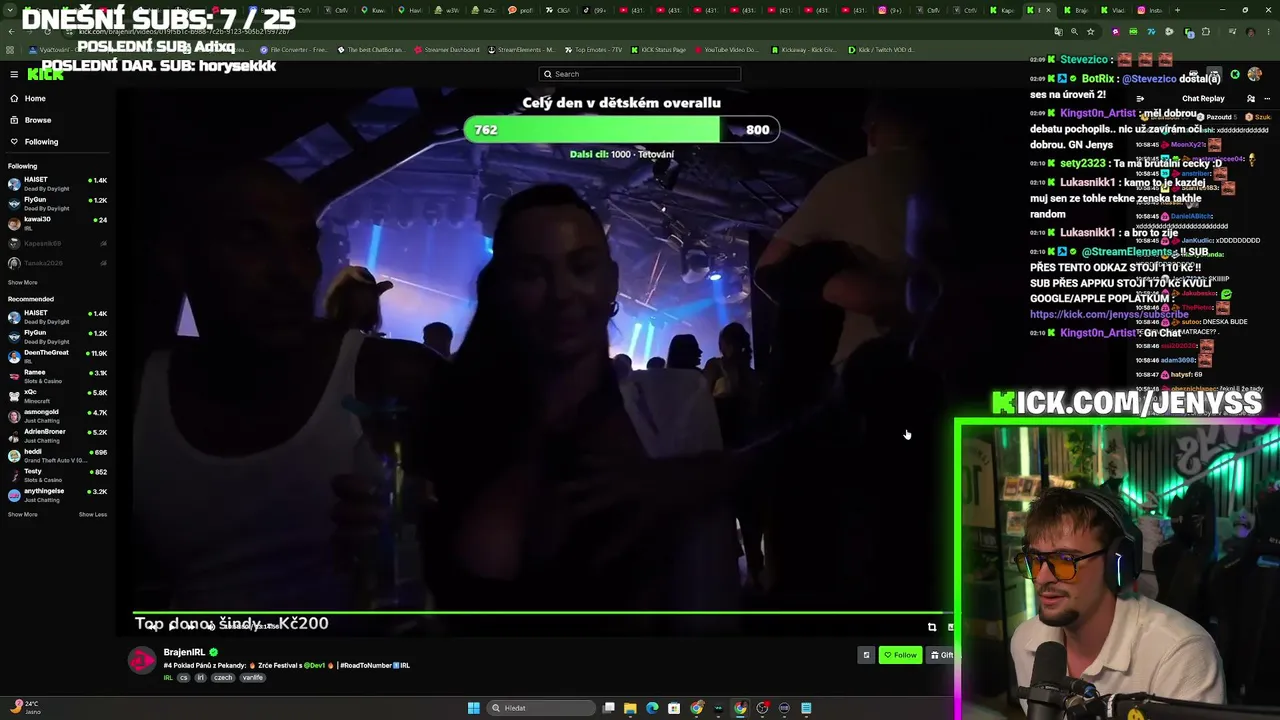The width and height of the screenshot is (1280, 720).
Task: Open File Explorer from the taskbar
Action: 630,708
